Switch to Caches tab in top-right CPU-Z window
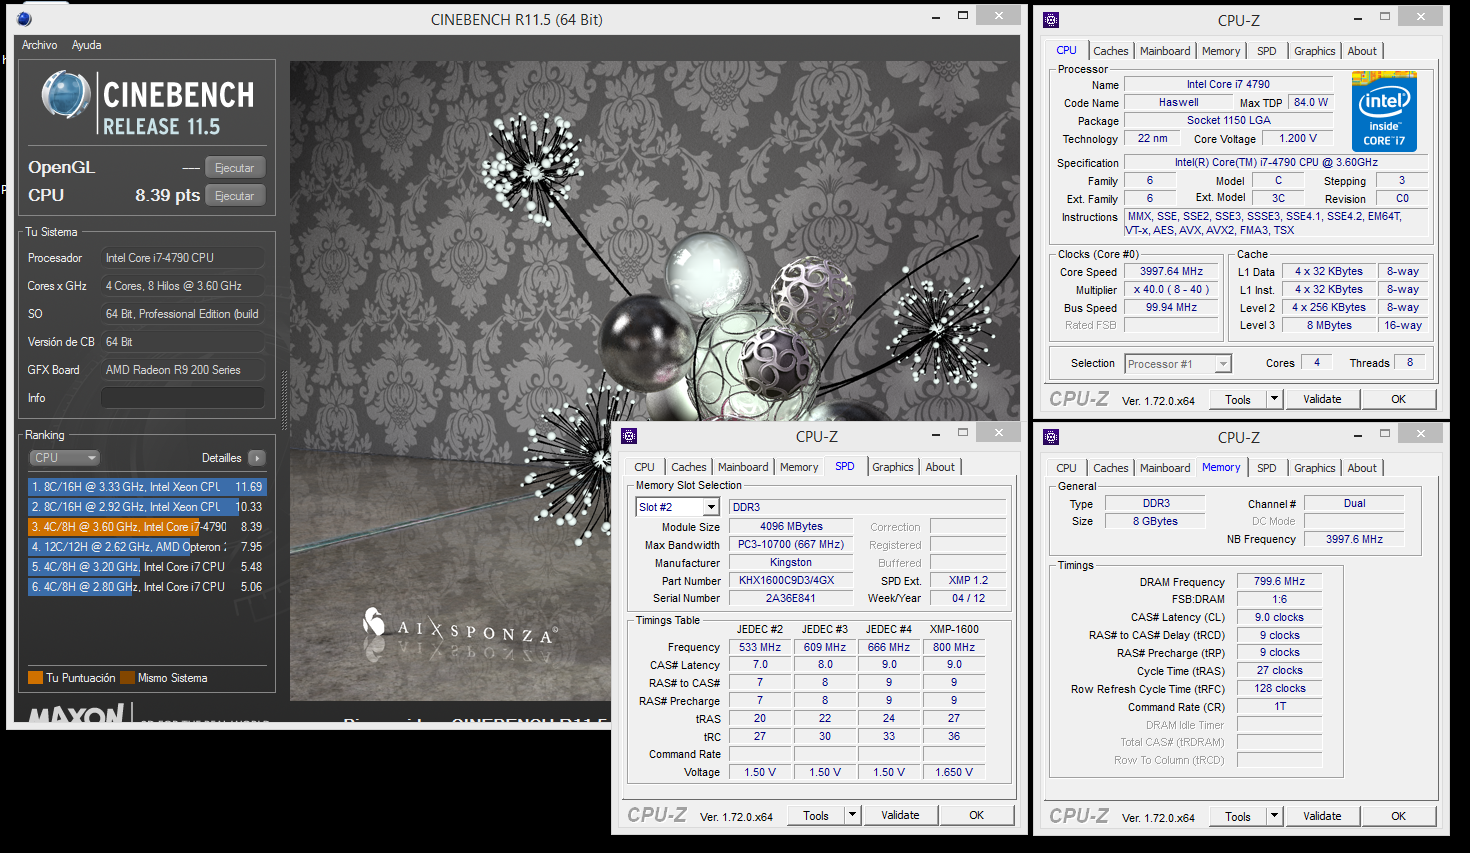Viewport: 1470px width, 853px height. click(x=1110, y=51)
